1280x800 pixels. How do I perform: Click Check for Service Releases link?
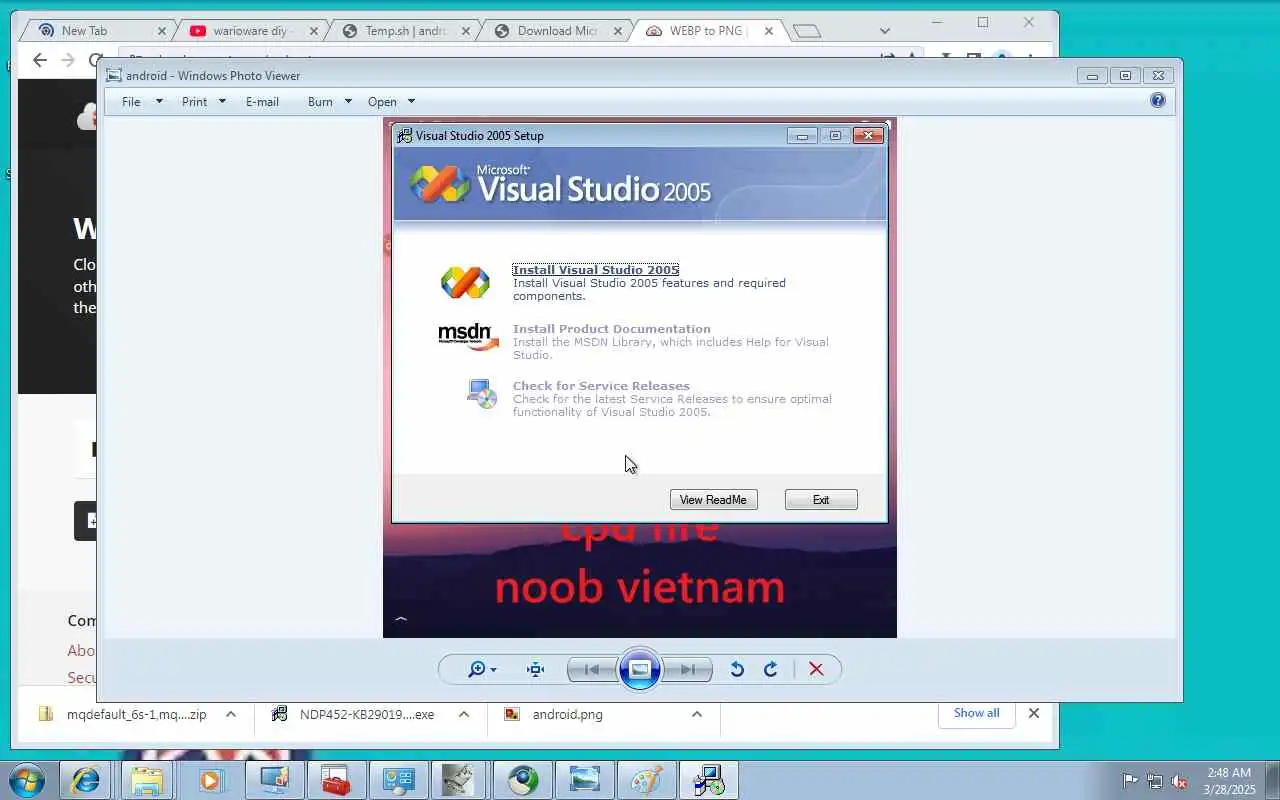[x=601, y=386]
